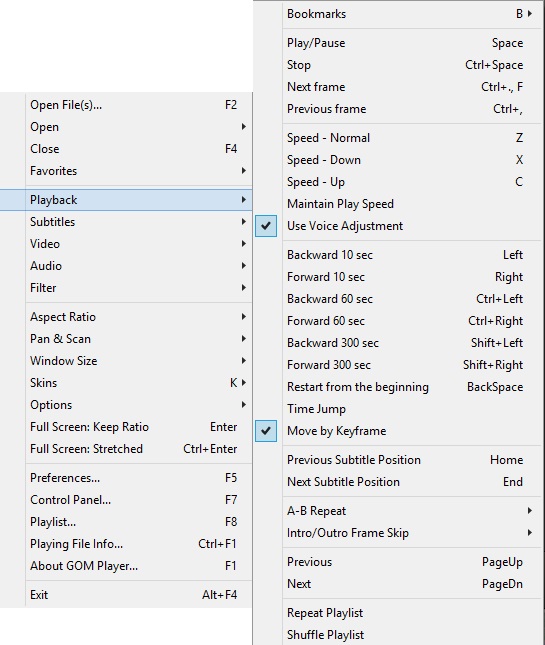Viewport: 545px width, 645px height.
Task: Uncheck Move by Keyframe option
Action: pos(397,431)
